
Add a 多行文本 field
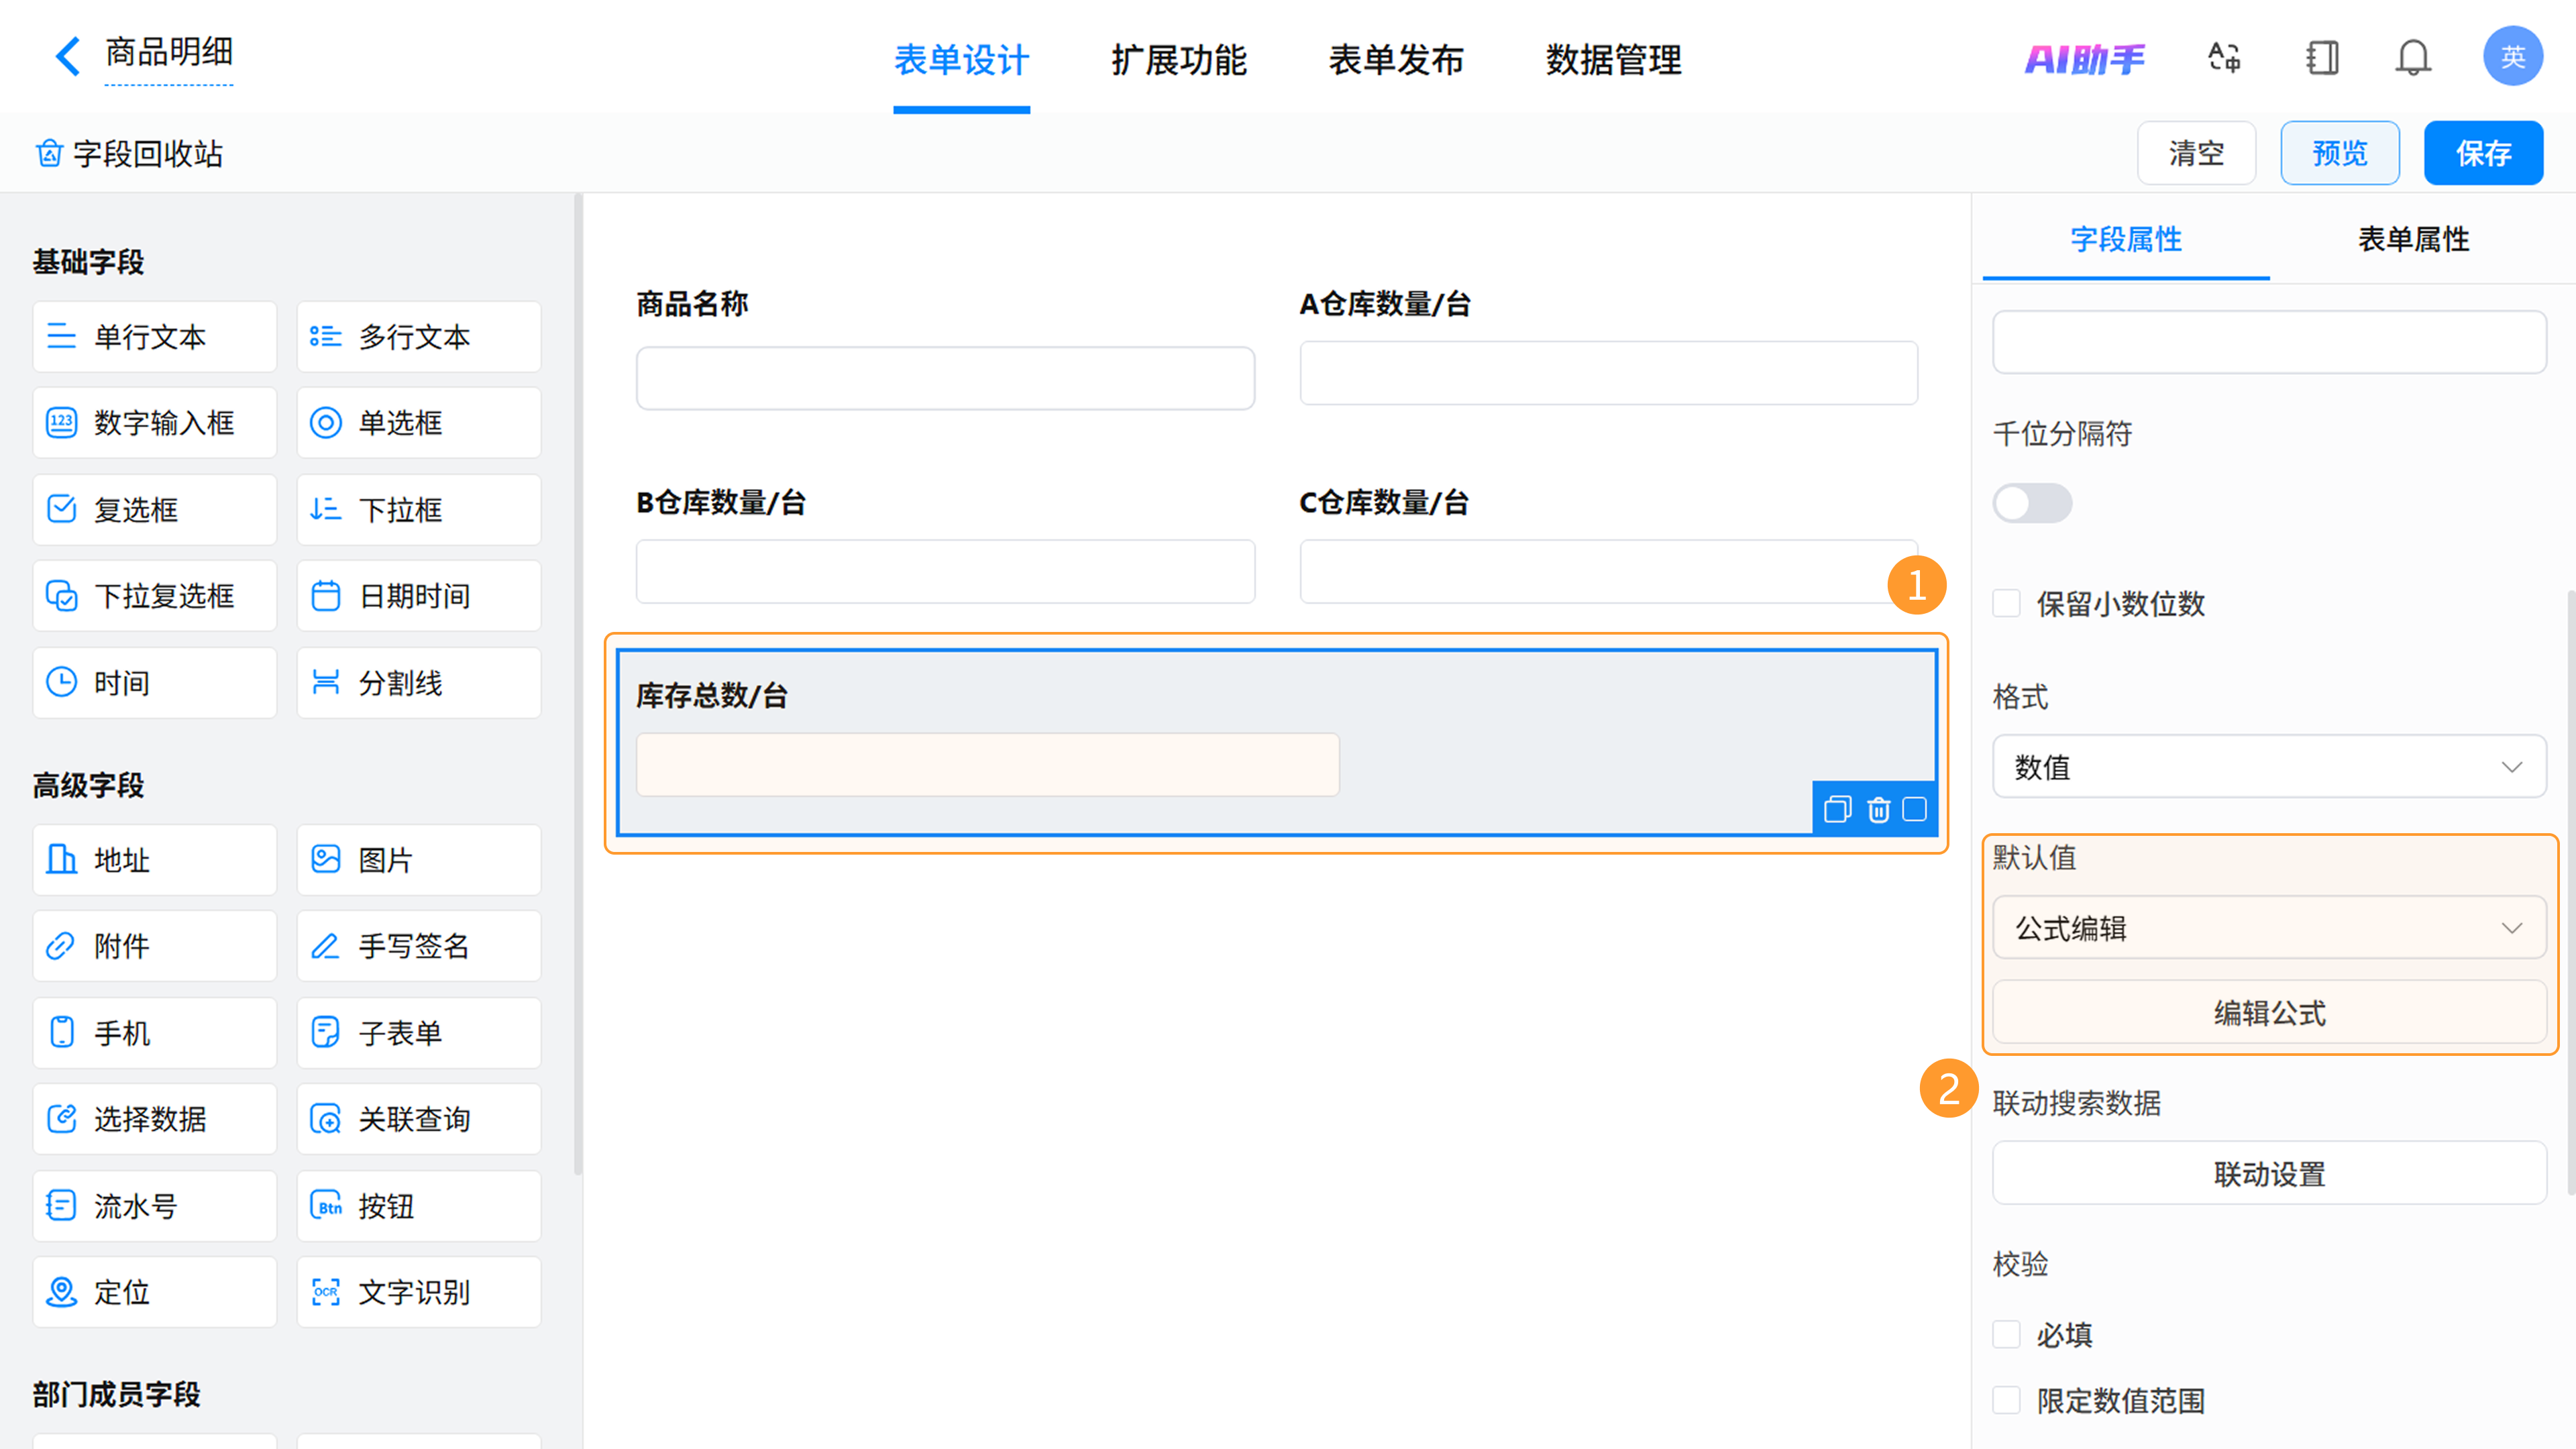point(419,337)
